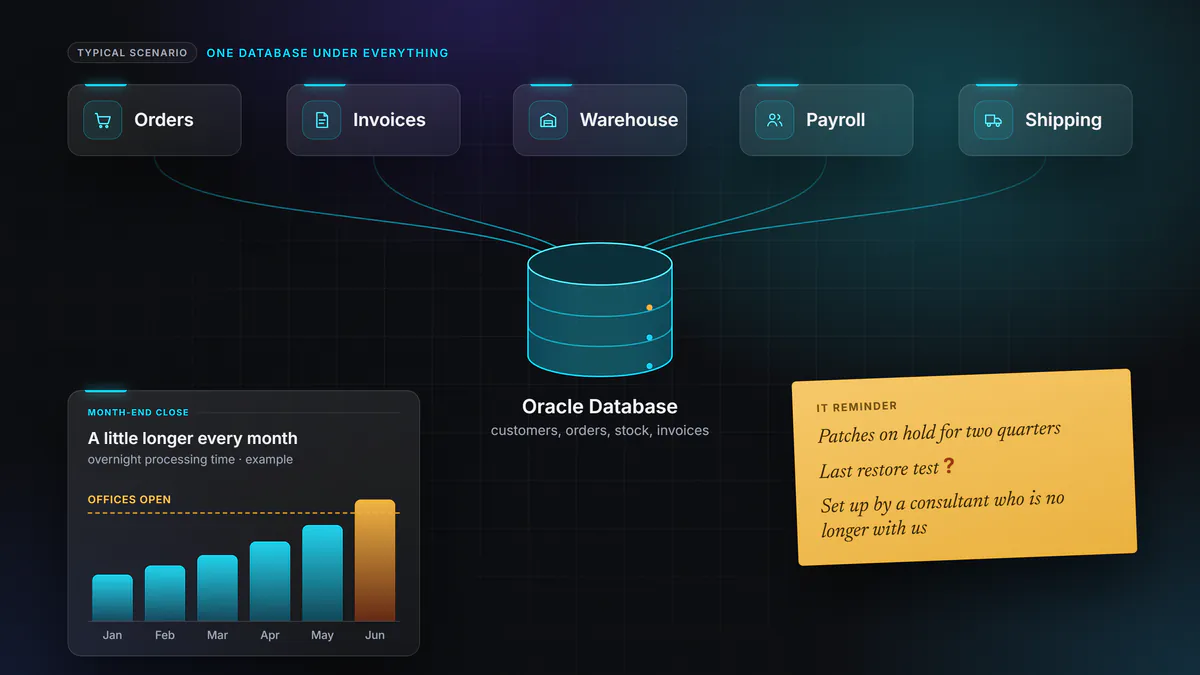
Task: Click the 'Last restore test' note line
Action: [x=879, y=470]
